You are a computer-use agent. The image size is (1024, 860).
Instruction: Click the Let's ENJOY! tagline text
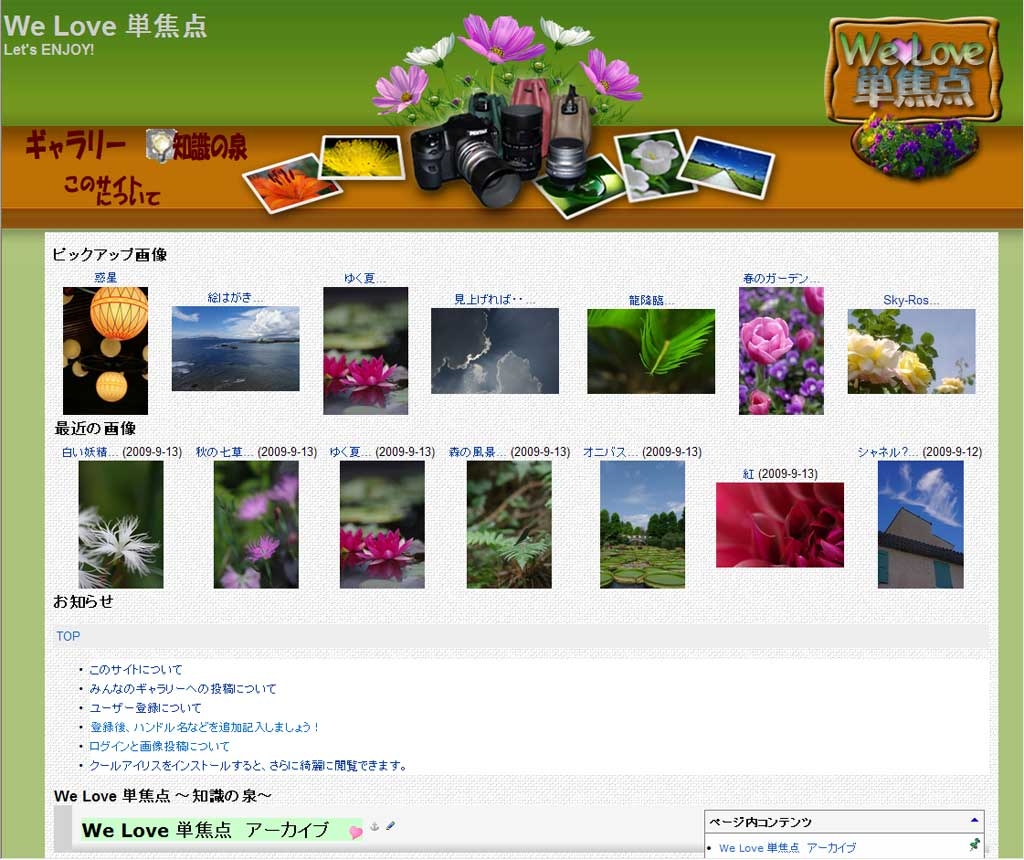49,50
